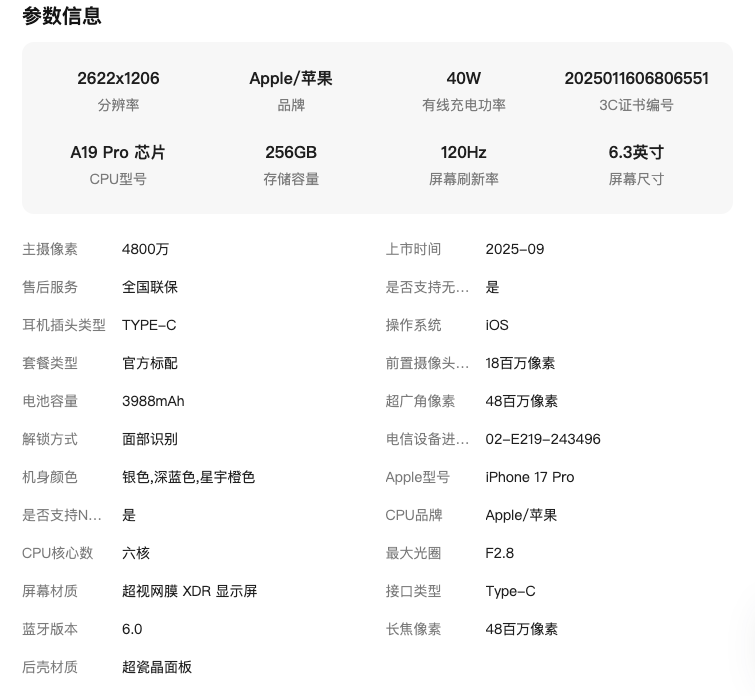The image size is (755, 696).
Task: Click the iPhone 17 Pro Apple model value
Action: pyautogui.click(x=529, y=477)
